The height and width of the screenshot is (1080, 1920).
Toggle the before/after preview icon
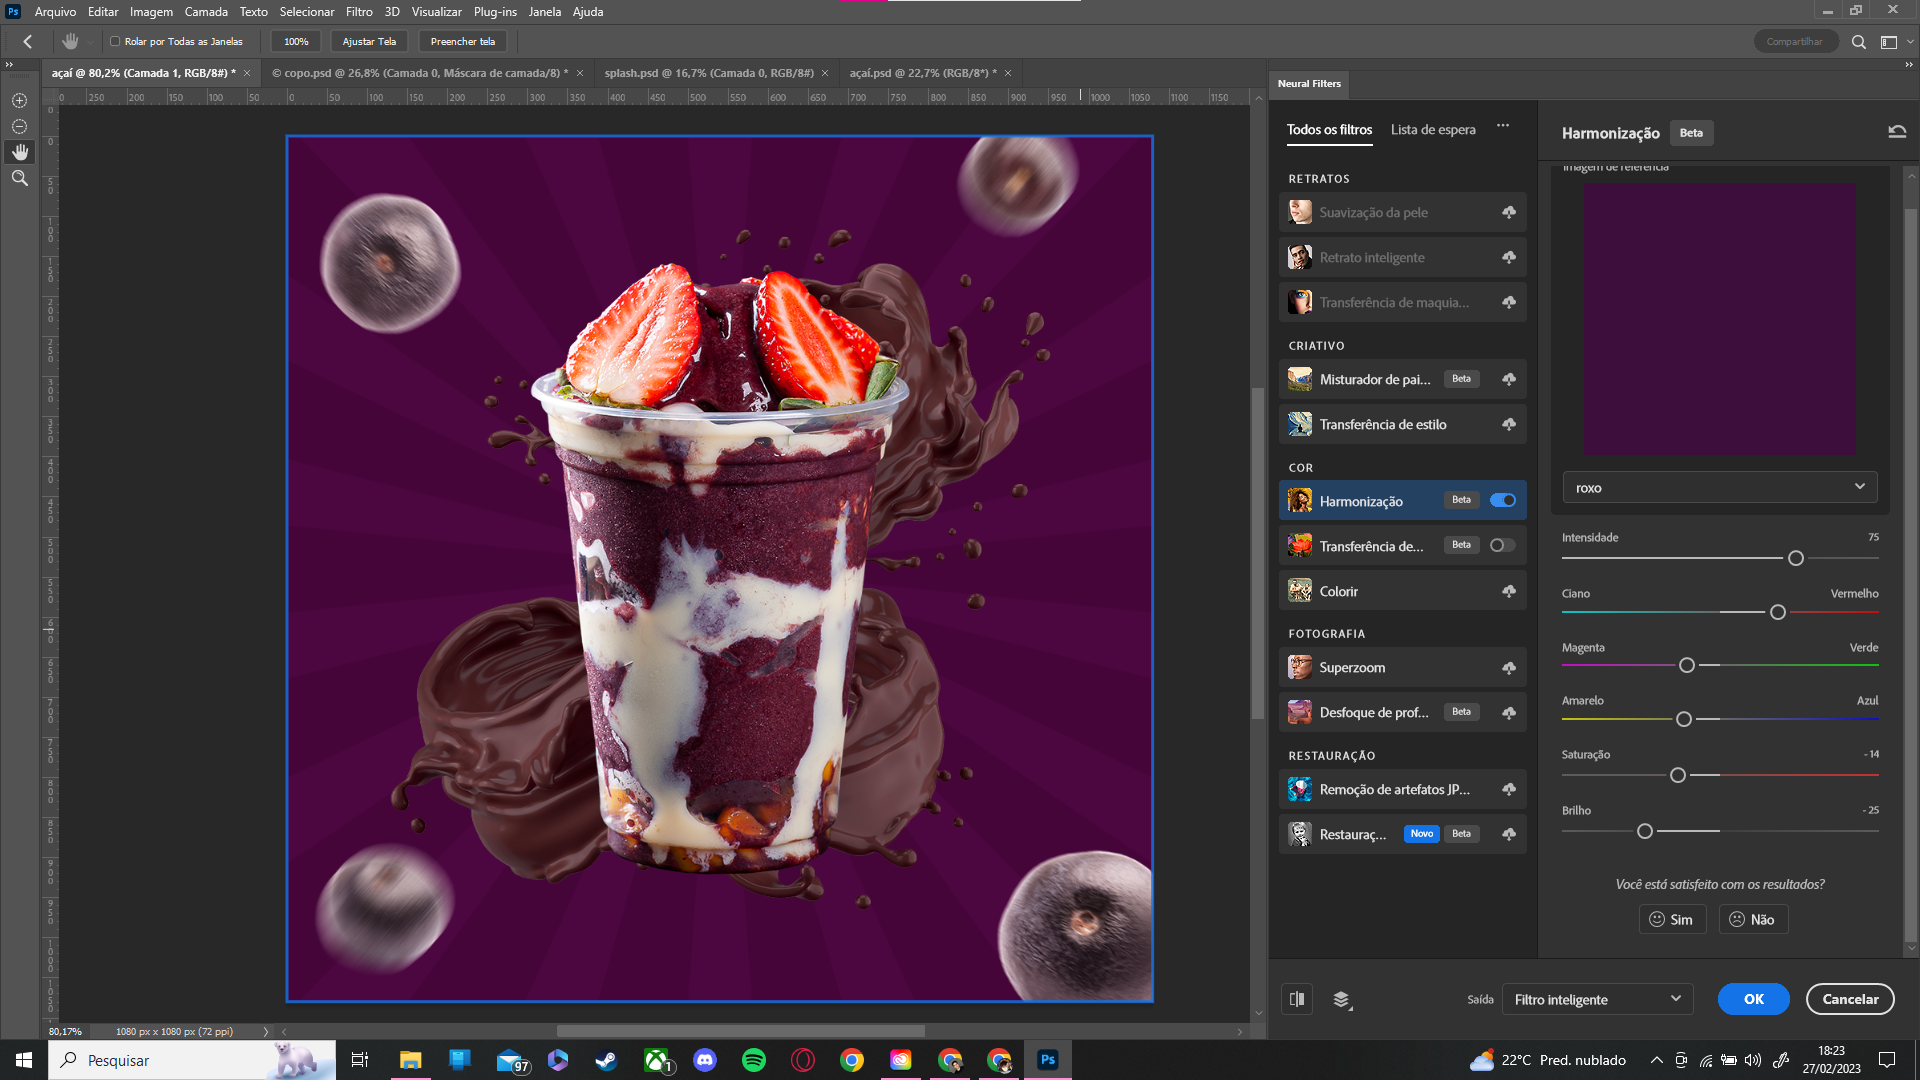click(1297, 999)
